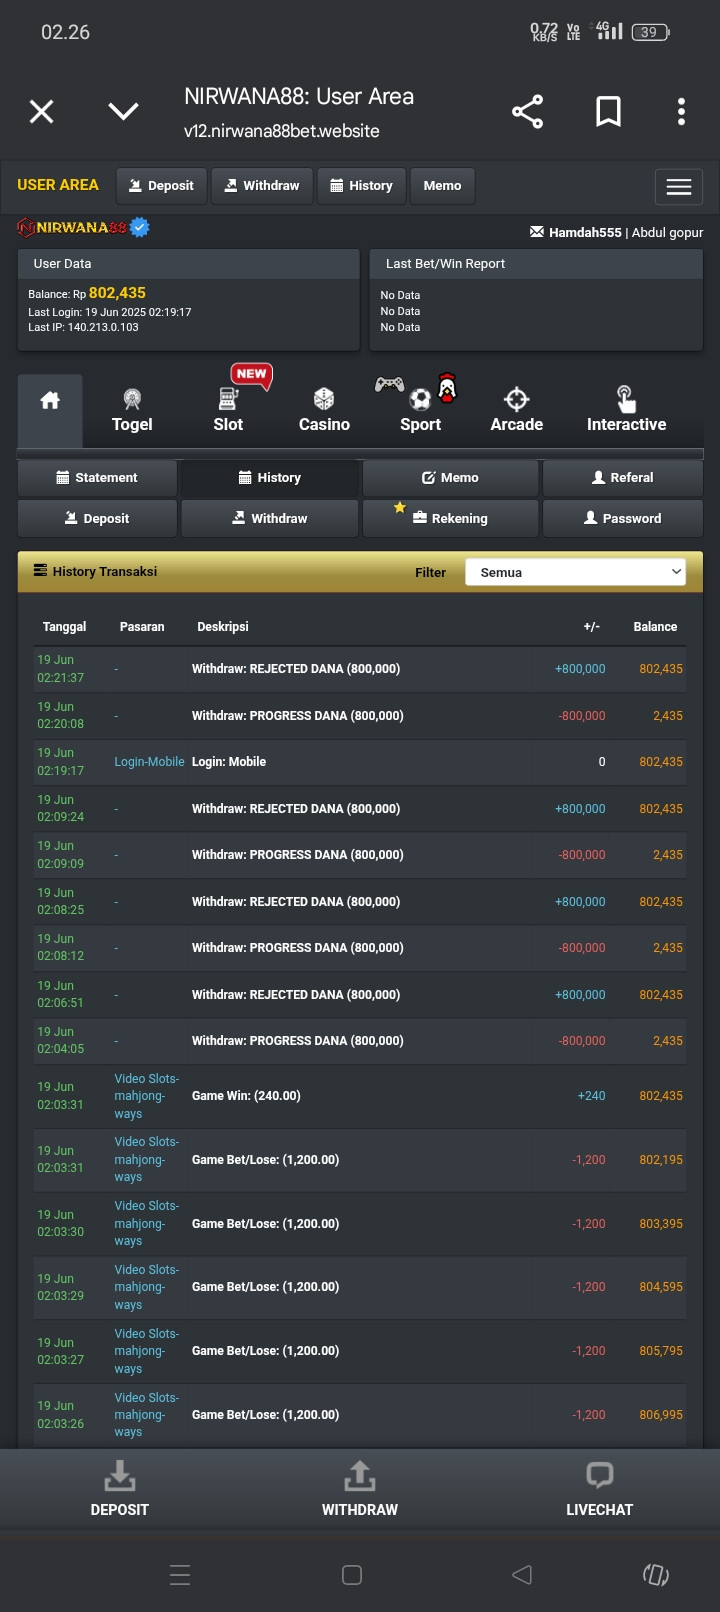Open the Withdraw tab in menu grid
The image size is (720, 1612).
click(270, 519)
